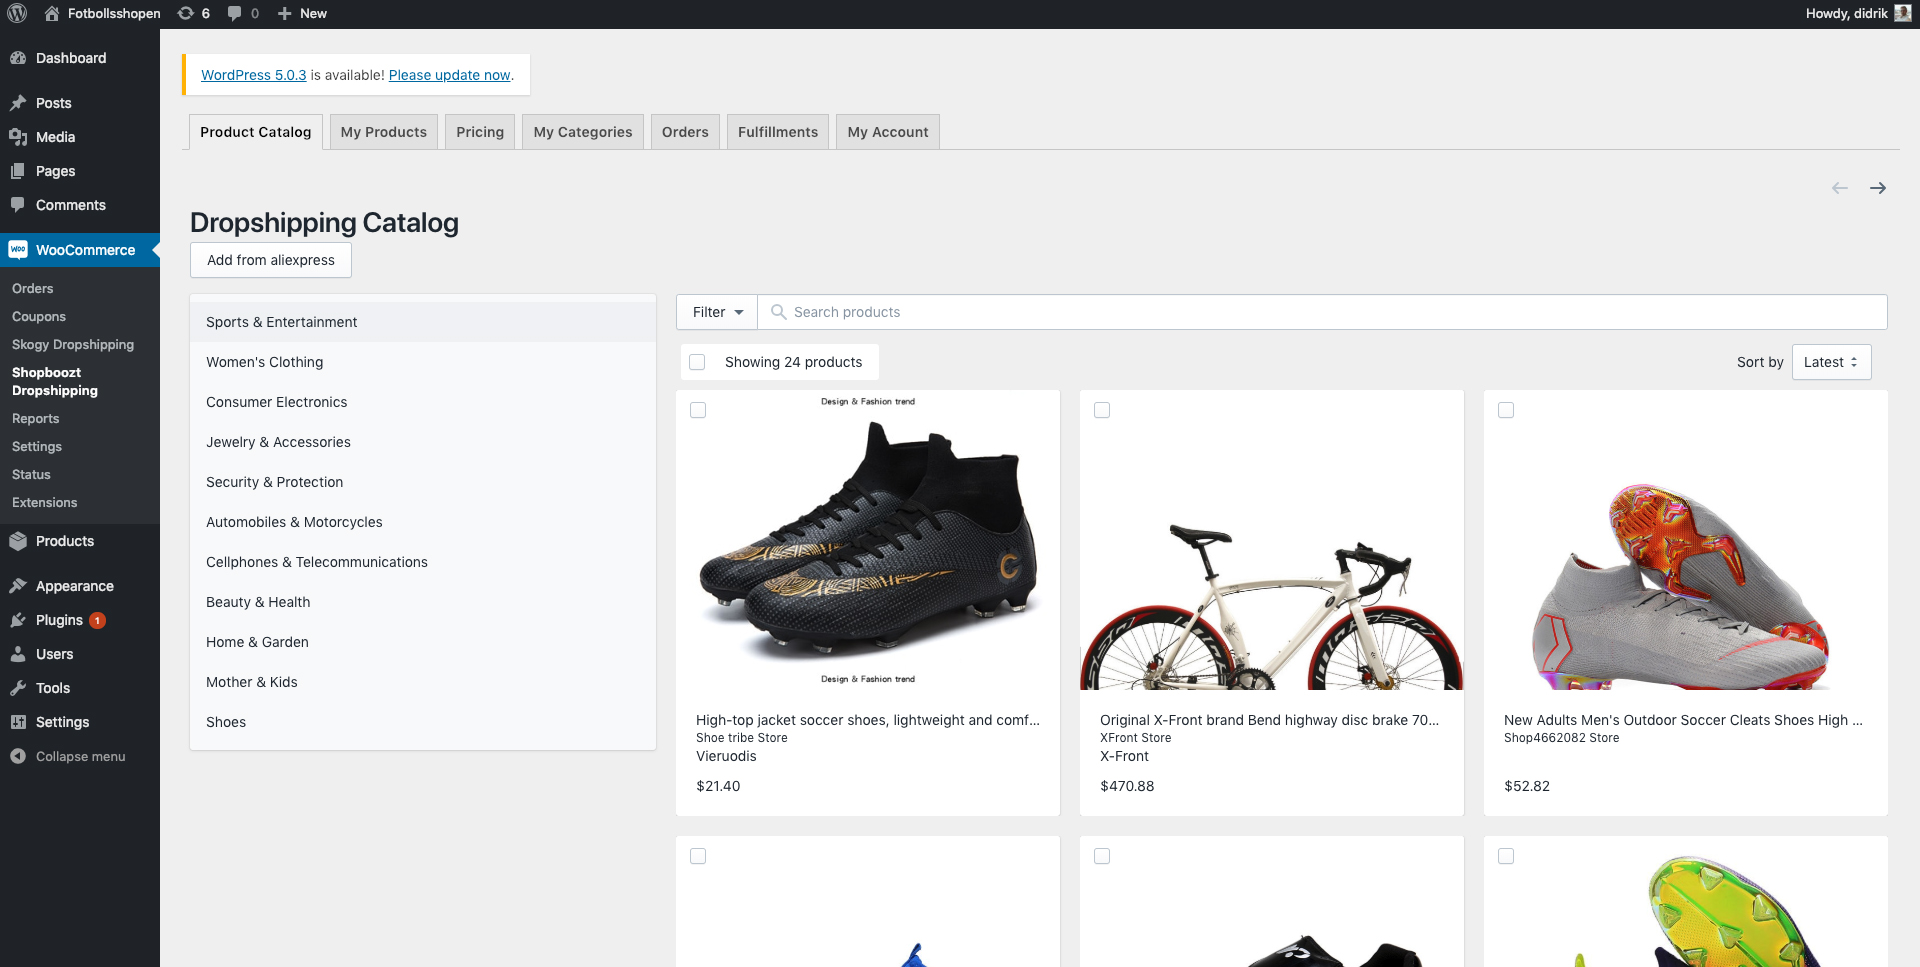Click Add from aliexpress button

tap(271, 260)
